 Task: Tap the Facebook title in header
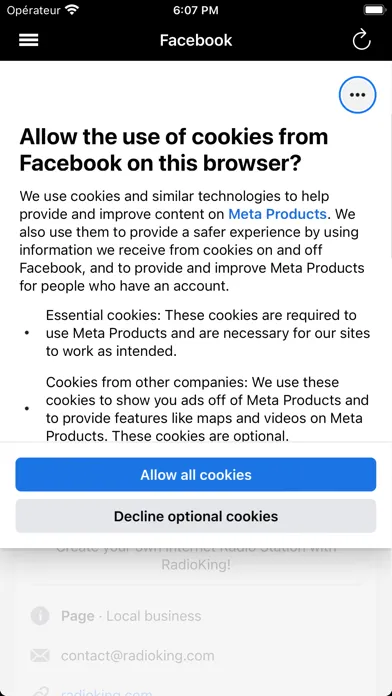(196, 40)
